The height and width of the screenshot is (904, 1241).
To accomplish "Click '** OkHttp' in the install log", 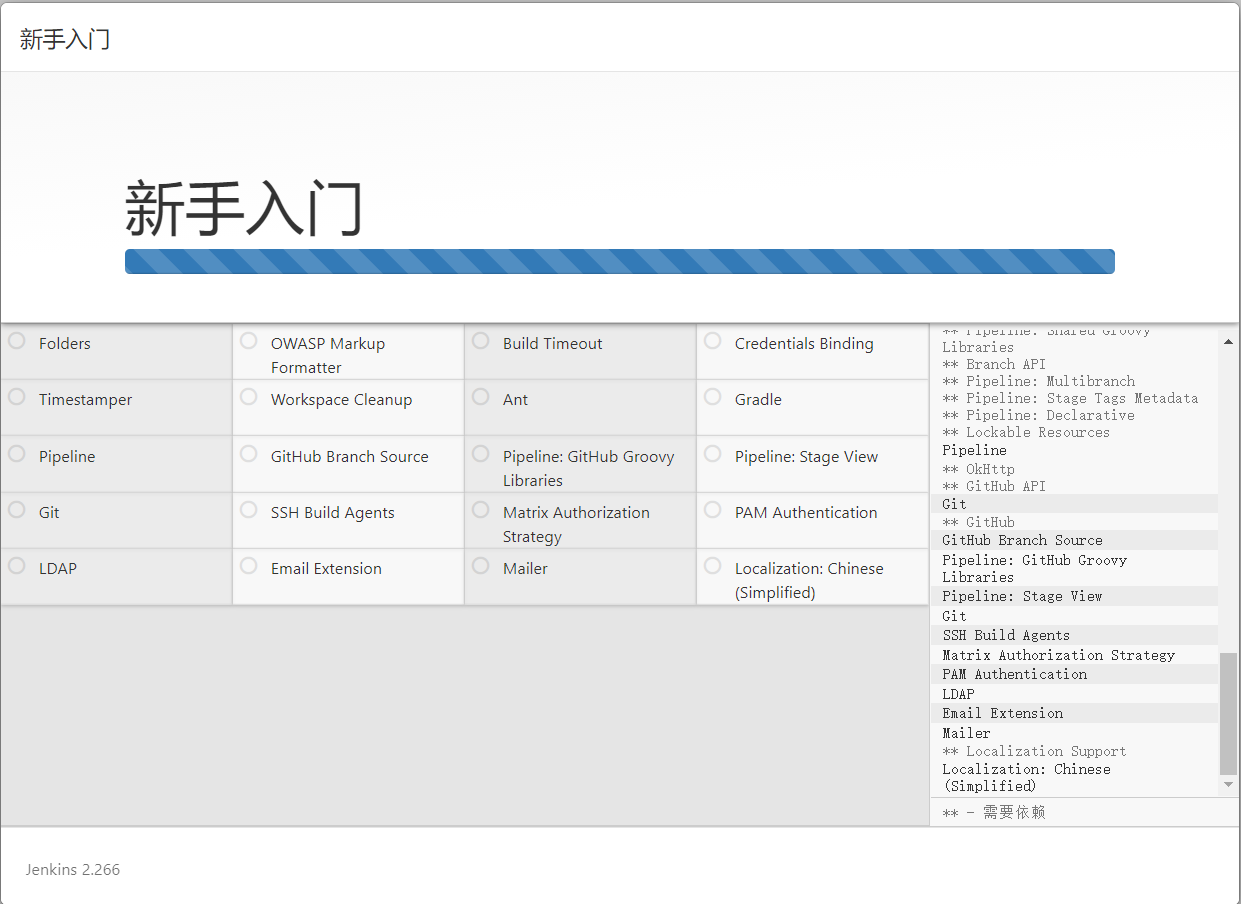I will (978, 470).
